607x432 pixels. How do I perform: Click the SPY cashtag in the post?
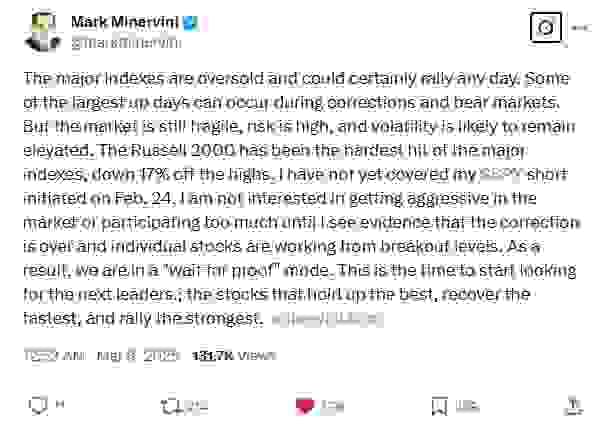tap(501, 175)
